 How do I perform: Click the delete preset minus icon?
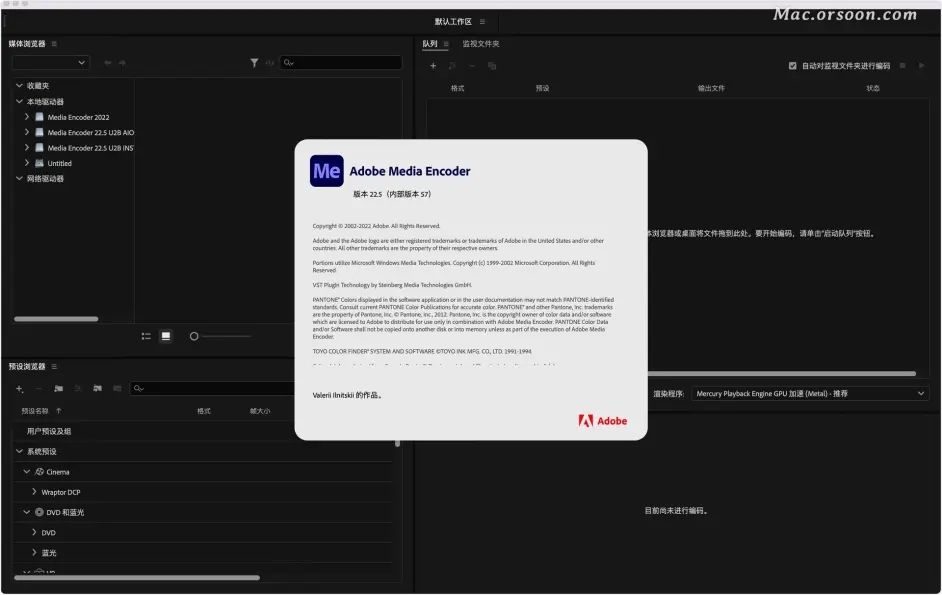coord(38,389)
